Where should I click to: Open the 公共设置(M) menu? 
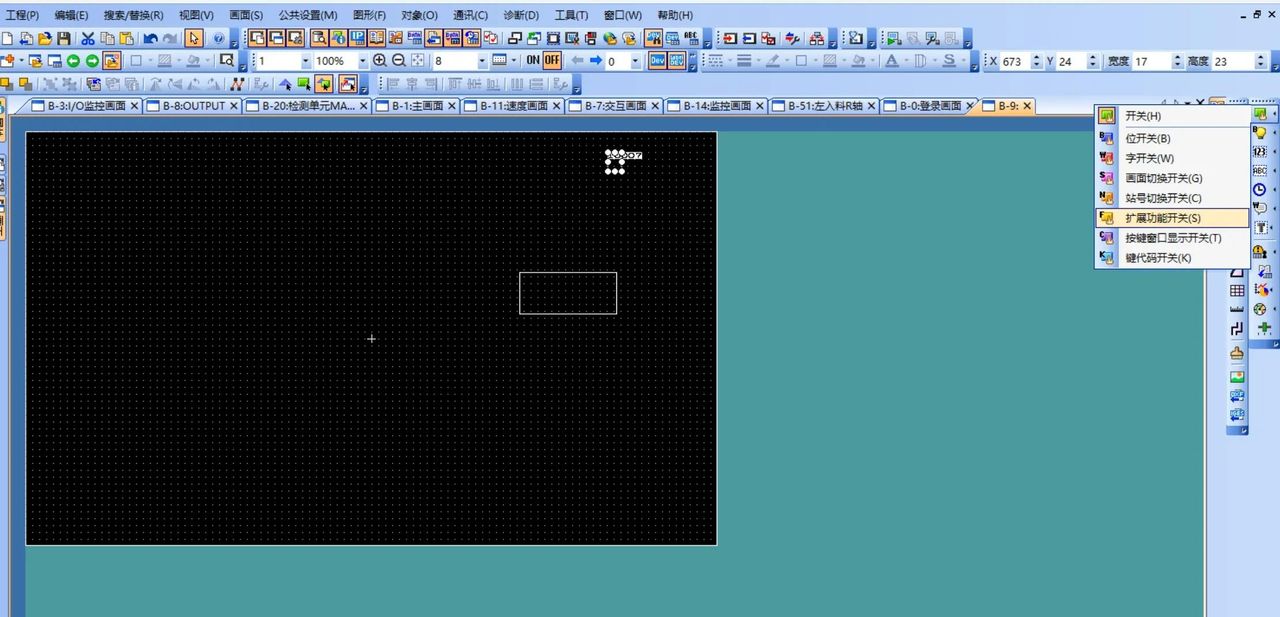(x=308, y=15)
